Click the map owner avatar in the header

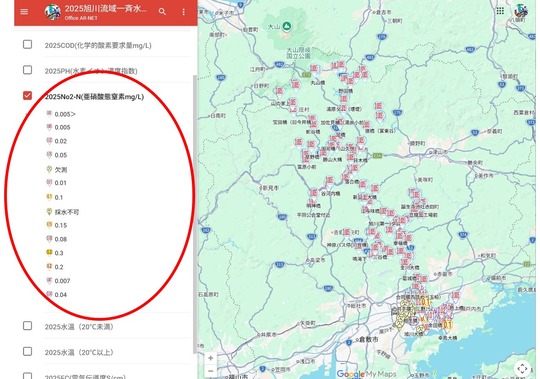coord(53,12)
